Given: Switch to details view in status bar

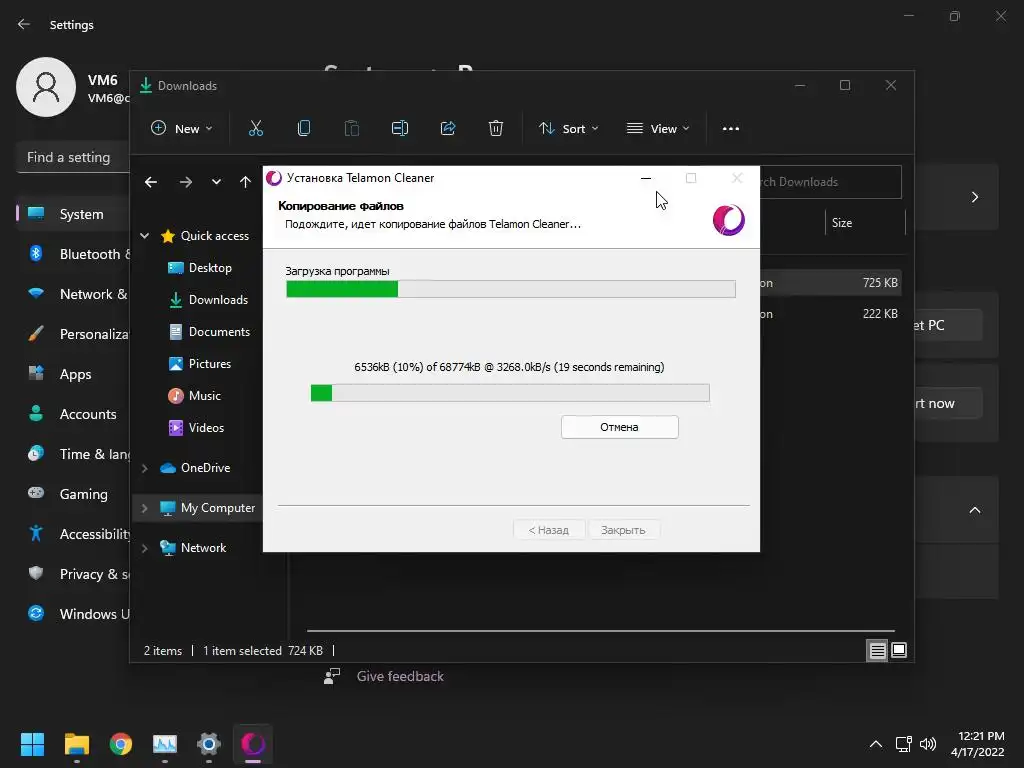Looking at the screenshot, I should tap(877, 650).
